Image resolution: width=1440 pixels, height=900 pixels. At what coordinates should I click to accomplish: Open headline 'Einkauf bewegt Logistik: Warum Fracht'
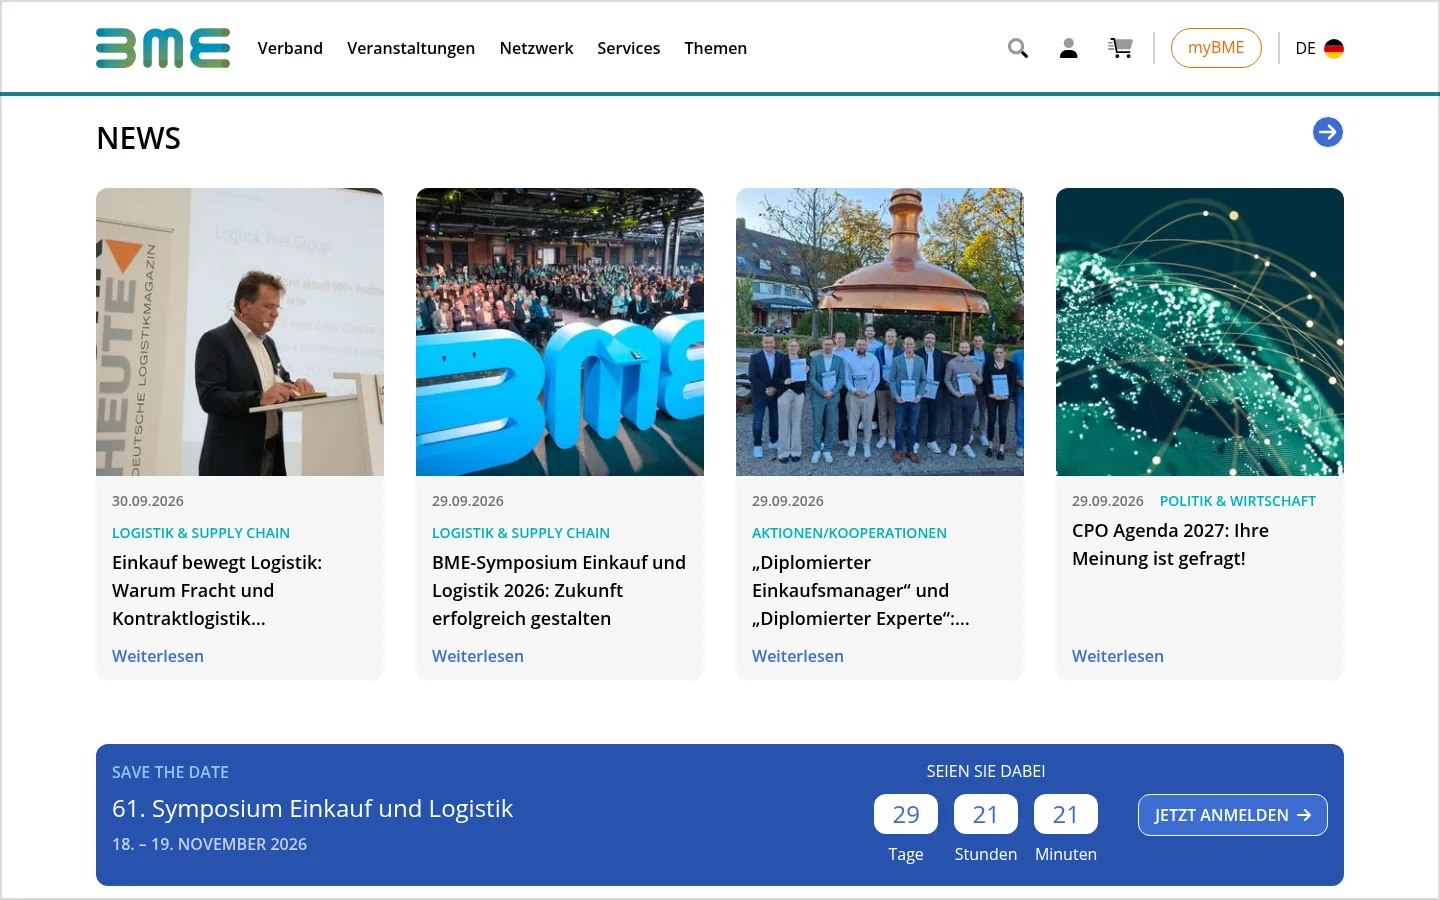[217, 590]
